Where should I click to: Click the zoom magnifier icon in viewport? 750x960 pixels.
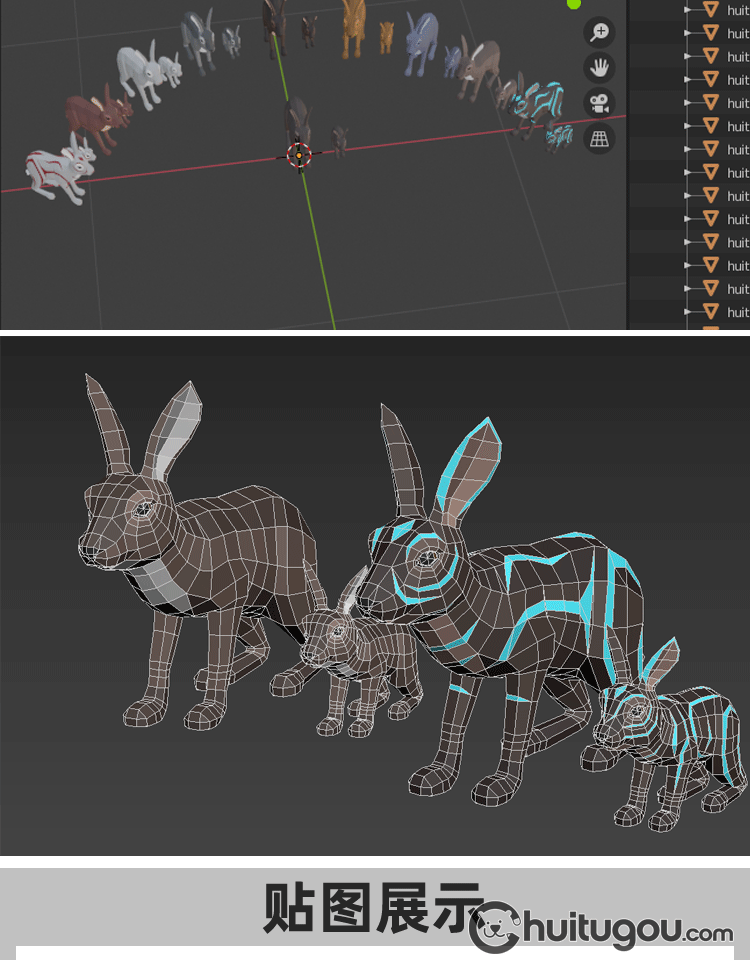599,33
